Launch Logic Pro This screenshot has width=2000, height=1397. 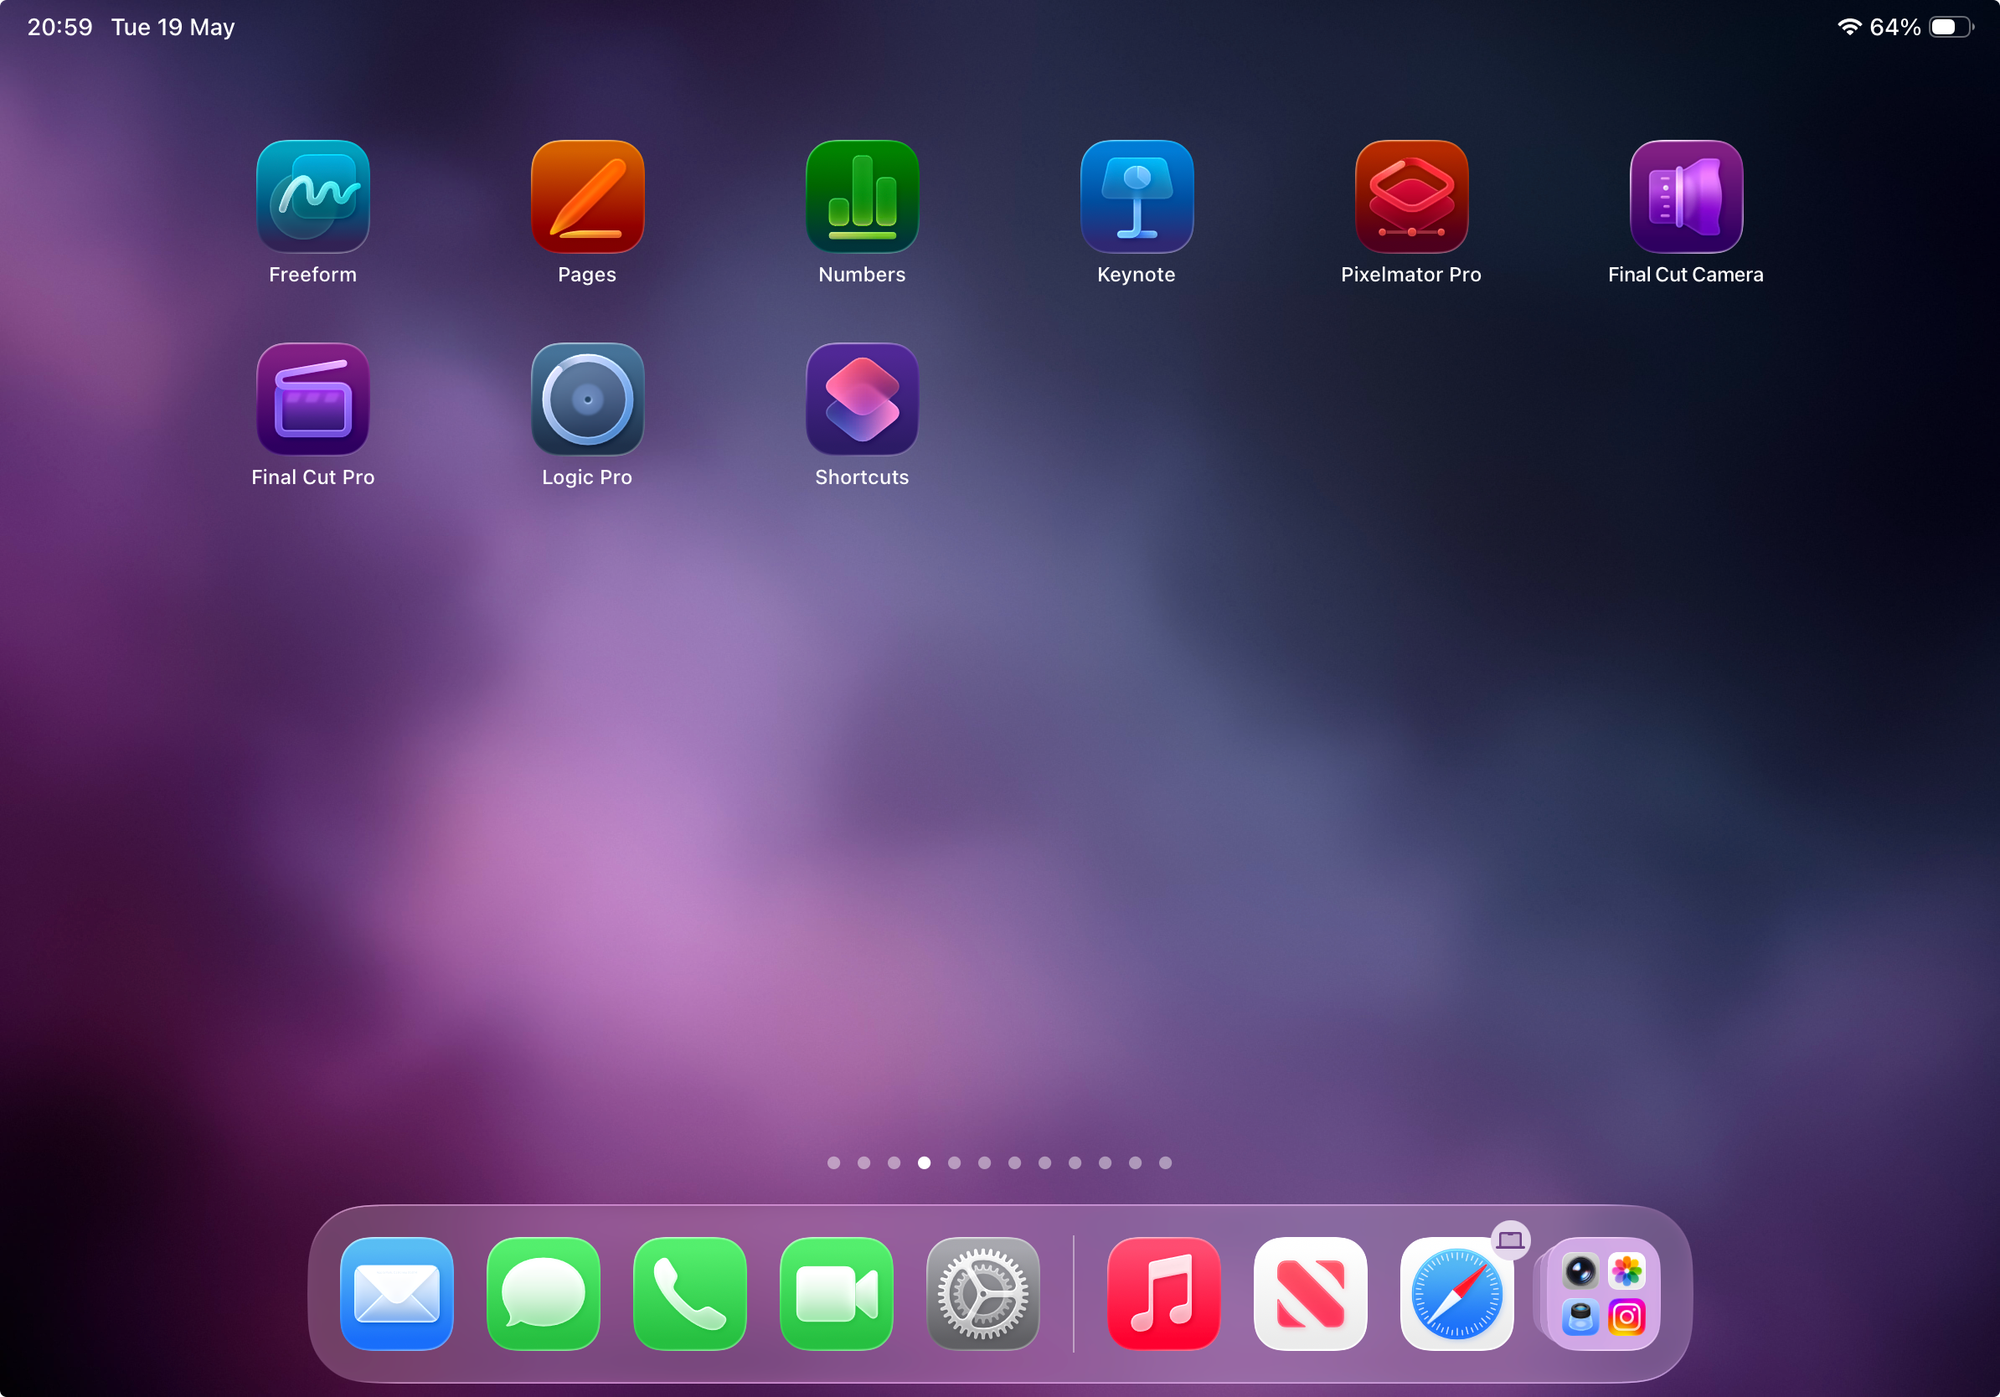coord(587,399)
